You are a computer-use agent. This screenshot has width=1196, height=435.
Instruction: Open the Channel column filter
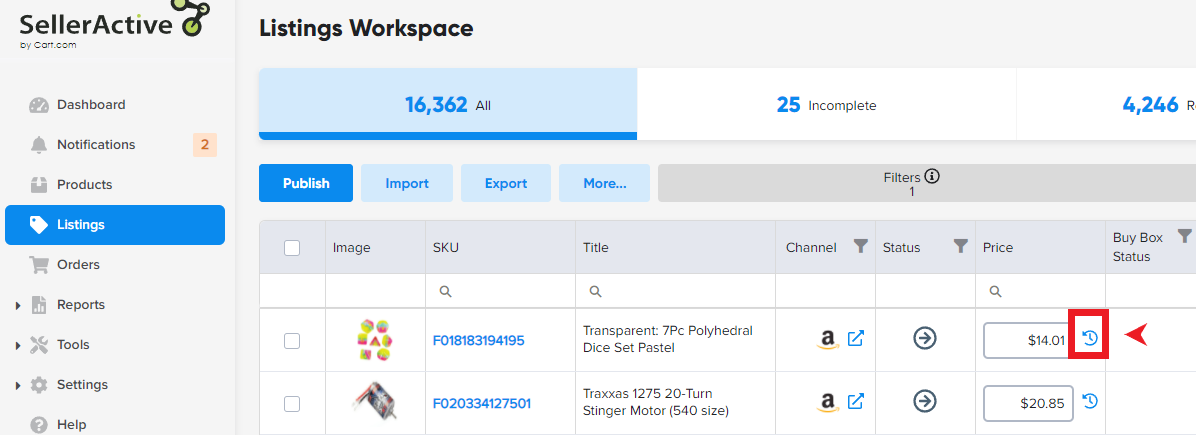(x=860, y=246)
